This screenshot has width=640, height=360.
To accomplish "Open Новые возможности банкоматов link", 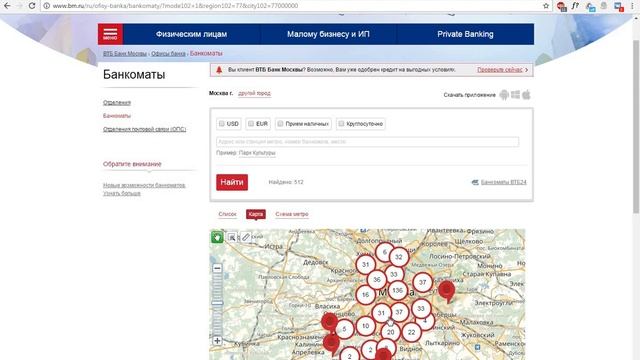I will tap(144, 185).
